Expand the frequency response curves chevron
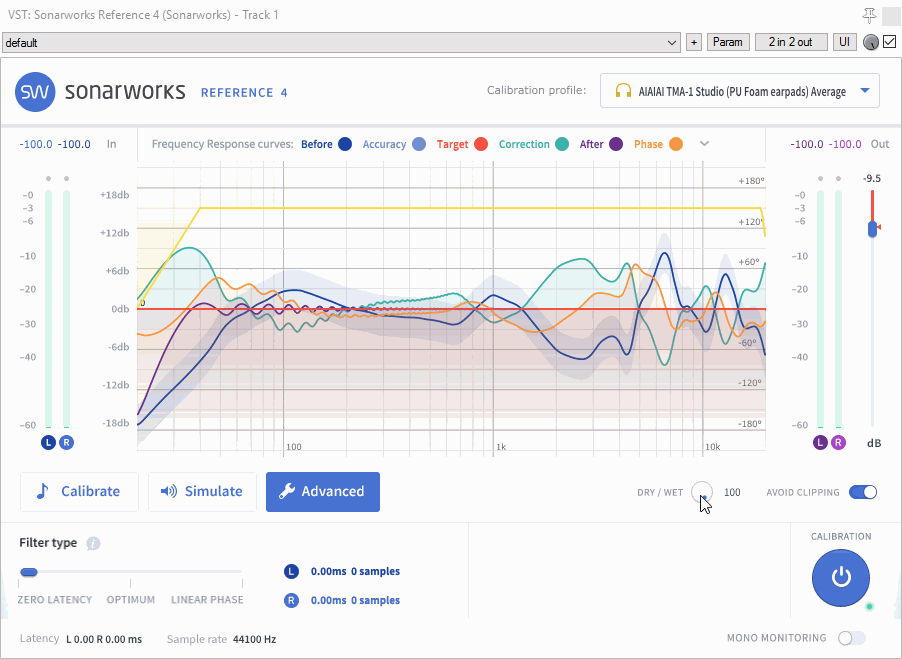Image resolution: width=902 pixels, height=659 pixels. (705, 144)
